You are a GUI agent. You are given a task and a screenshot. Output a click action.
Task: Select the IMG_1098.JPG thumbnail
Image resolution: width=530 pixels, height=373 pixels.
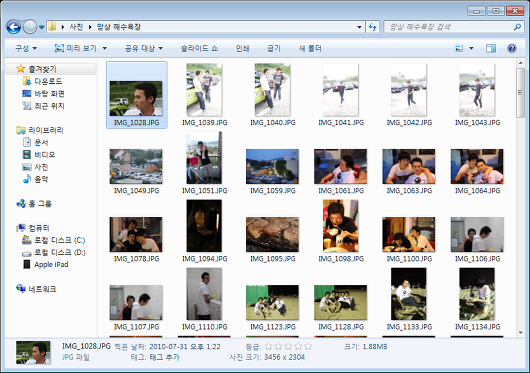(x=340, y=226)
